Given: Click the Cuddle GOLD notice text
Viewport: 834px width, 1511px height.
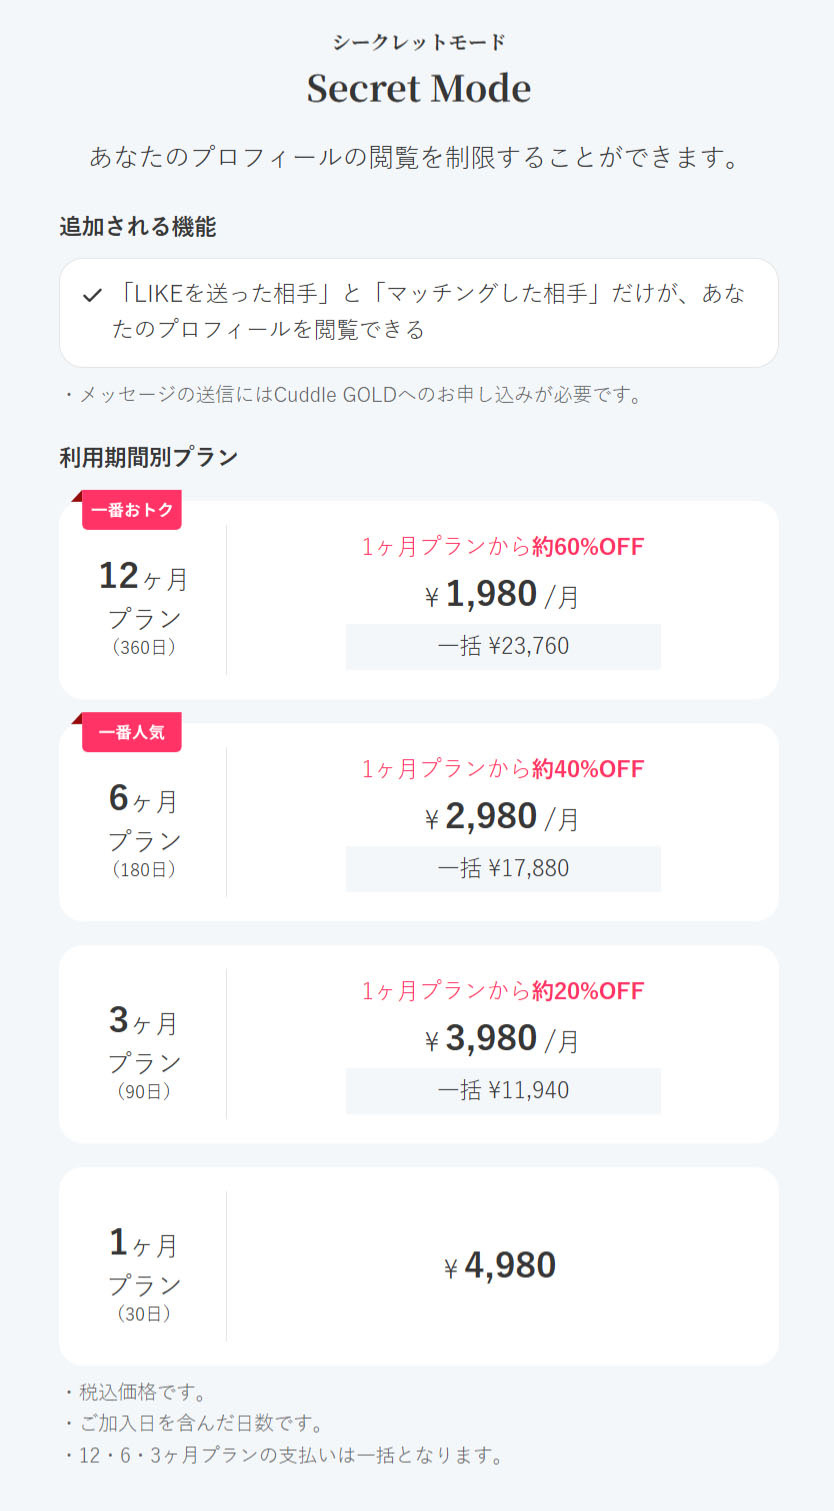Looking at the screenshot, I should [x=351, y=395].
